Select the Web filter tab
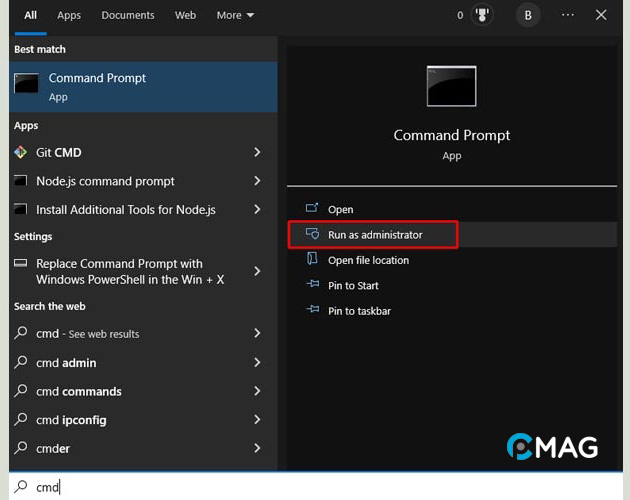The height and width of the screenshot is (500, 630). click(185, 15)
